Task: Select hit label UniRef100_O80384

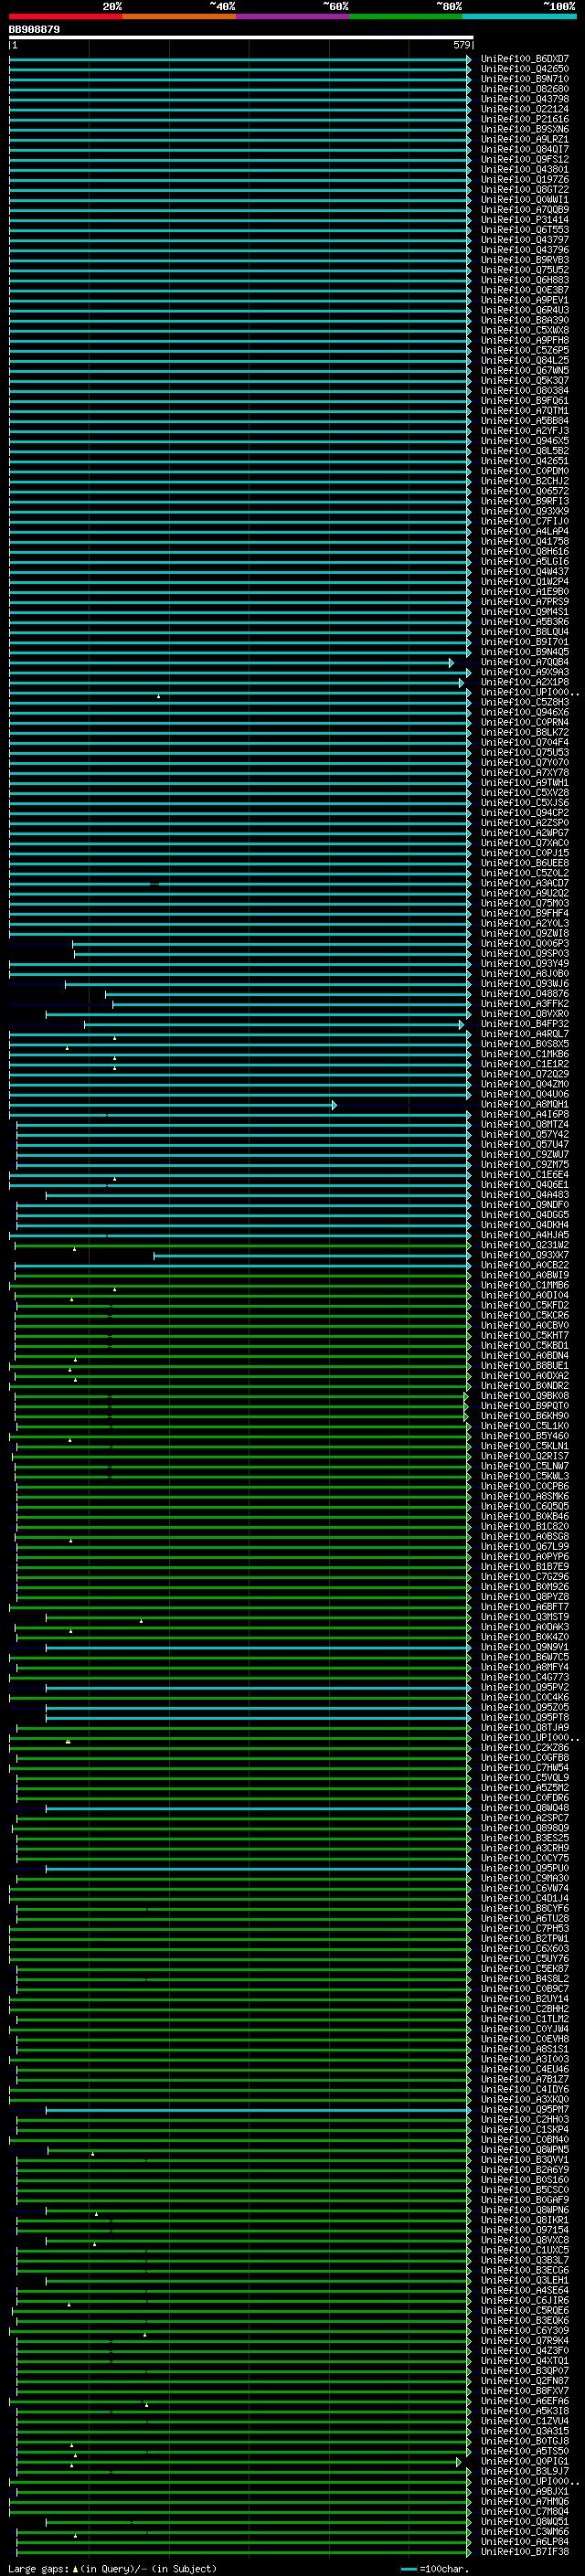Action: point(525,391)
